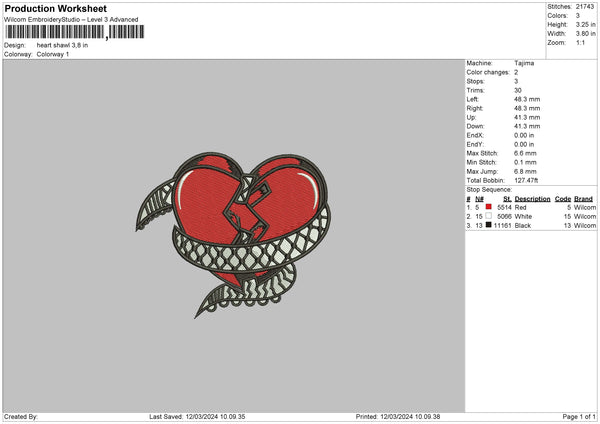Click the Max Jump value 6.8 mm
600x424 pixels.
525,171
